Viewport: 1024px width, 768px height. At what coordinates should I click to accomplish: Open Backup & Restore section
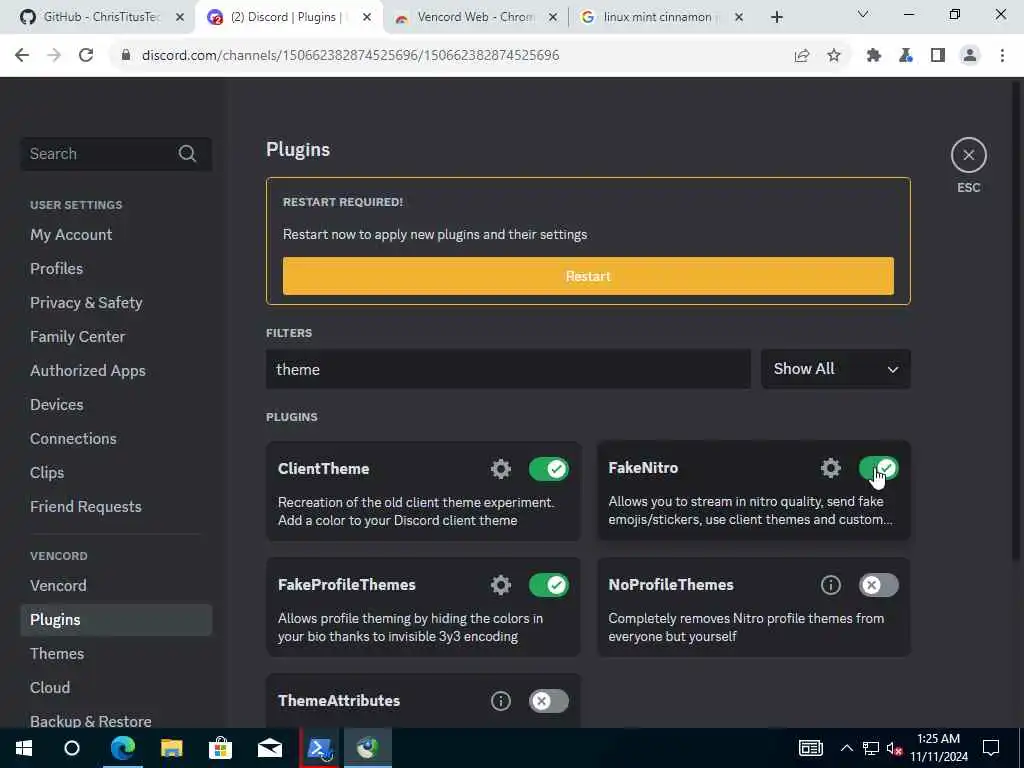click(91, 721)
